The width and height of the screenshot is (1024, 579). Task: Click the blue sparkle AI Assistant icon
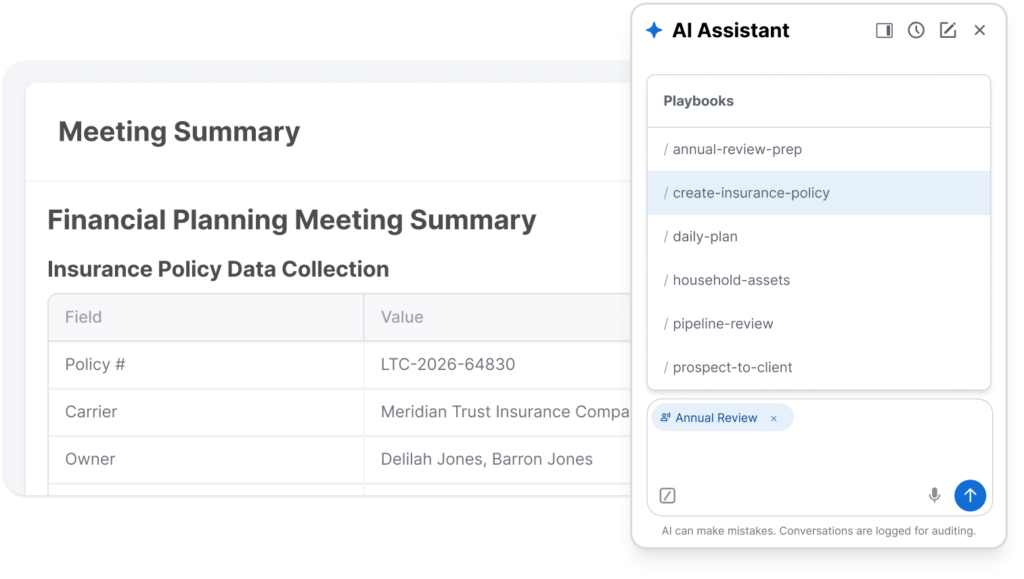pos(654,30)
